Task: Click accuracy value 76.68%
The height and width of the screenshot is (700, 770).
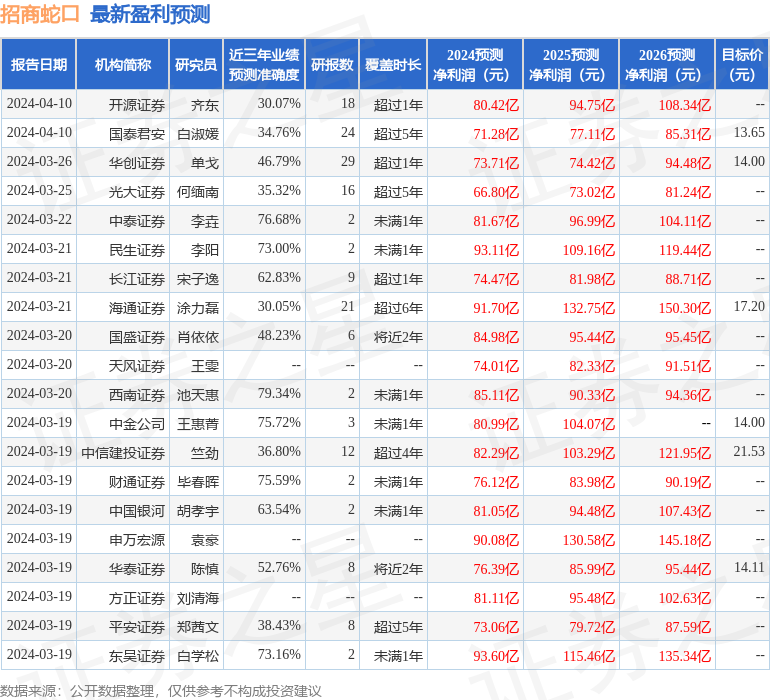Action: click(279, 220)
